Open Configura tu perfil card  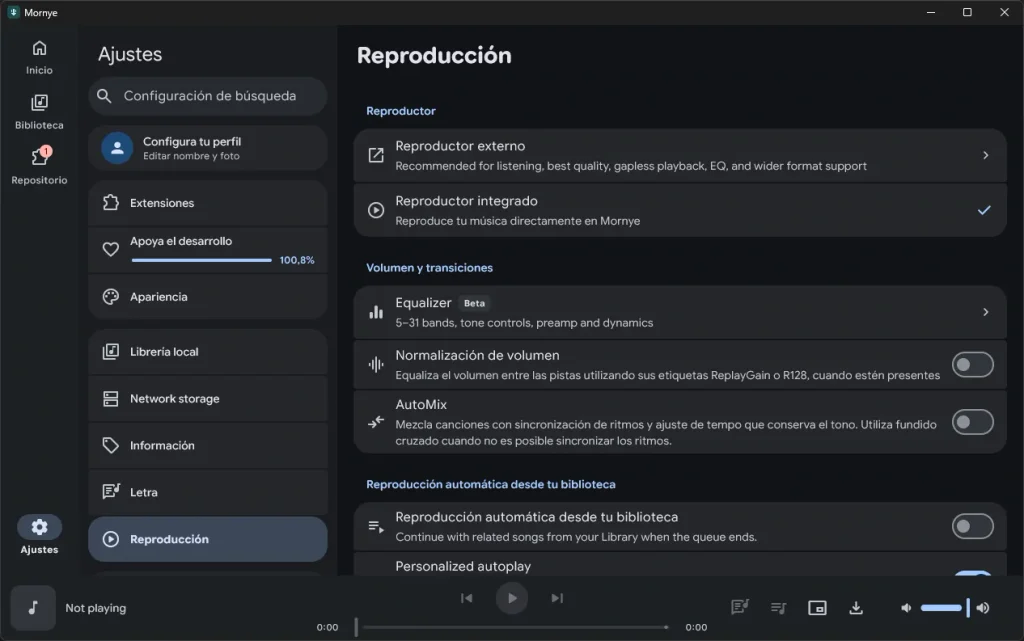pyautogui.click(x=208, y=148)
